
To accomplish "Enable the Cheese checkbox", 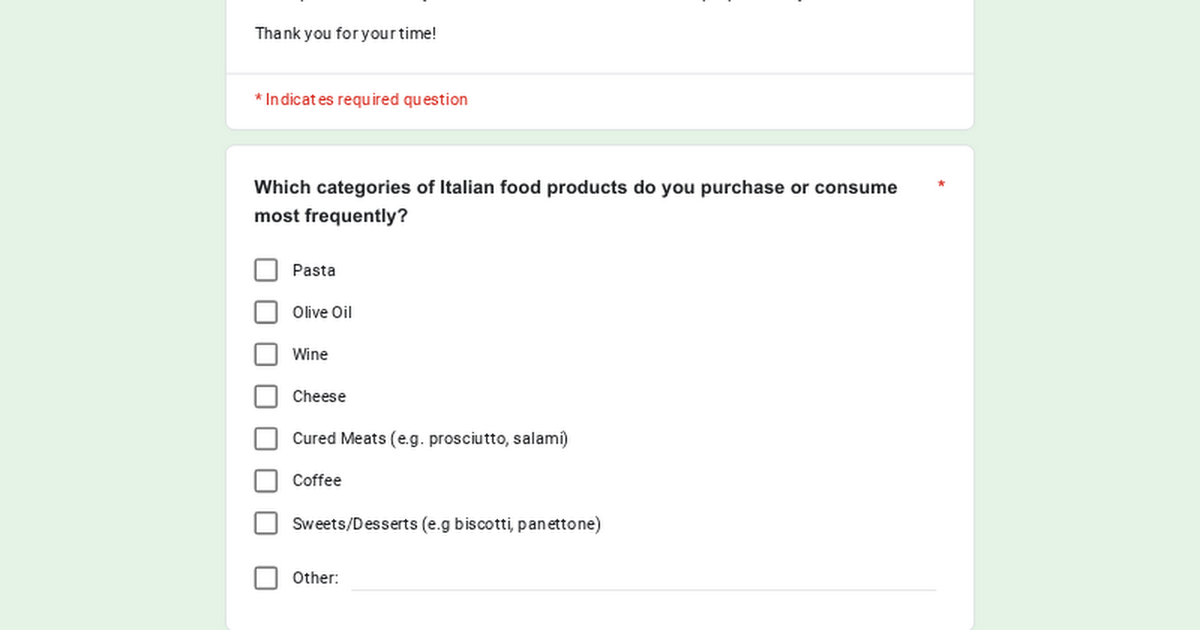I will click(x=266, y=397).
